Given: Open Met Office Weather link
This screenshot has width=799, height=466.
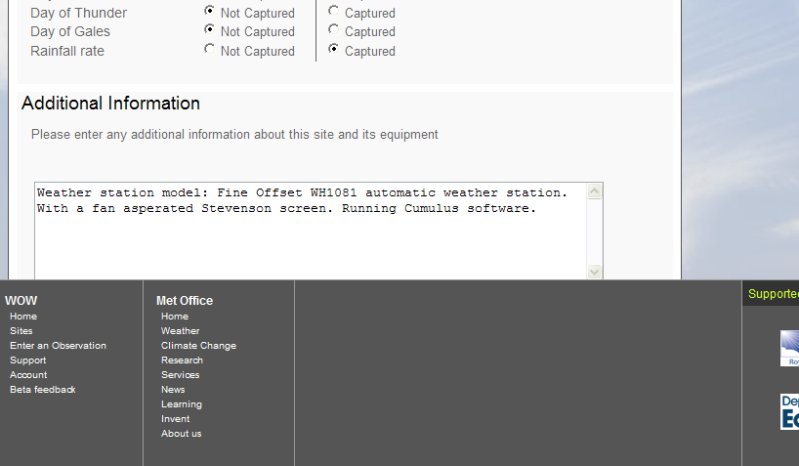Looking at the screenshot, I should pyautogui.click(x=180, y=331).
